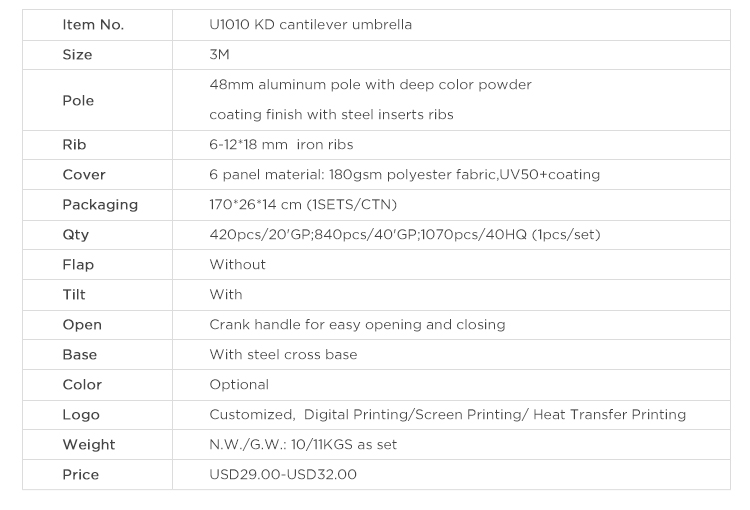This screenshot has width=750, height=510.
Task: Select the 'U1010 KD cantilever umbrella' text
Action: click(310, 25)
